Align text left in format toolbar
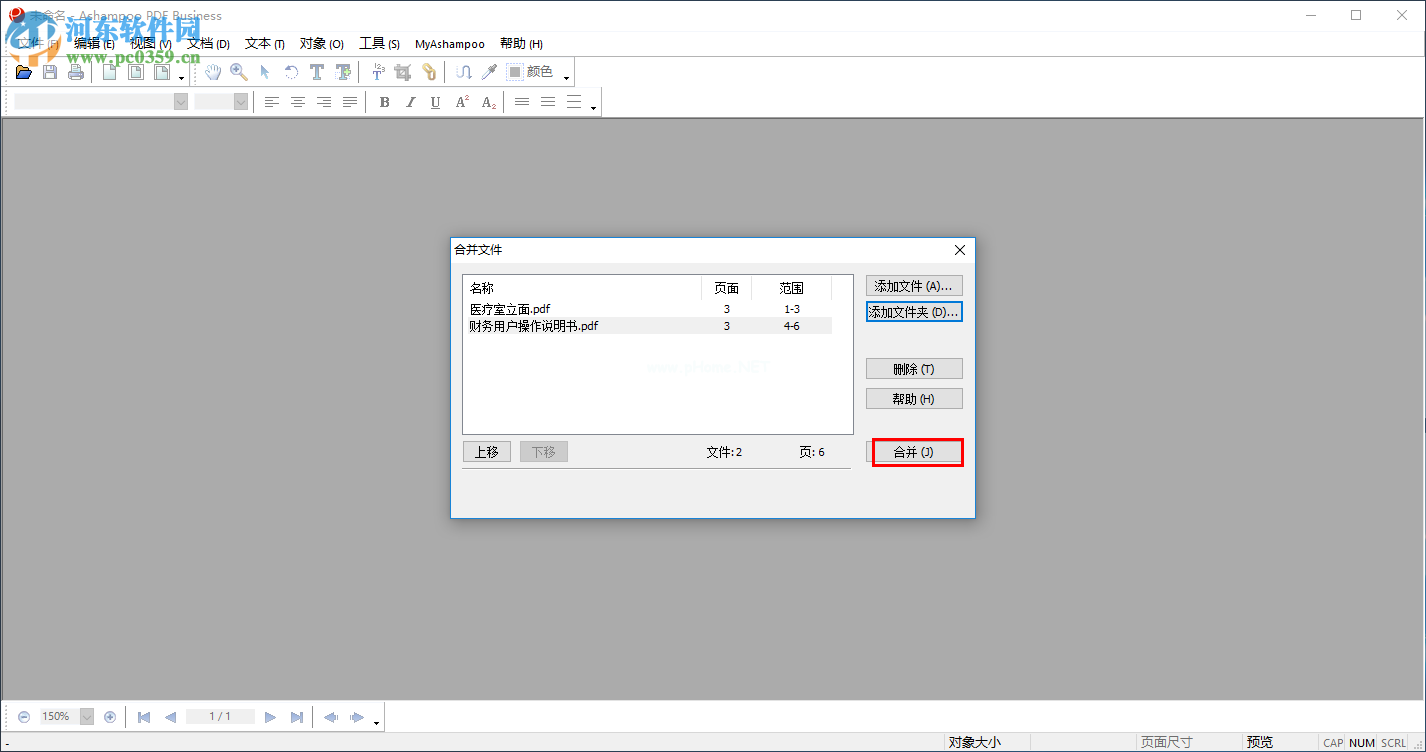 tap(272, 102)
